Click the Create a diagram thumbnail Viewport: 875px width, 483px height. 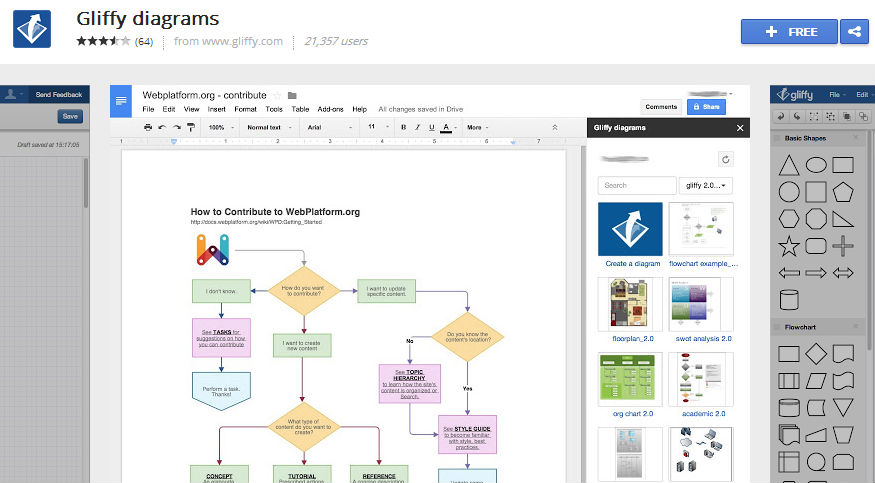[x=630, y=229]
